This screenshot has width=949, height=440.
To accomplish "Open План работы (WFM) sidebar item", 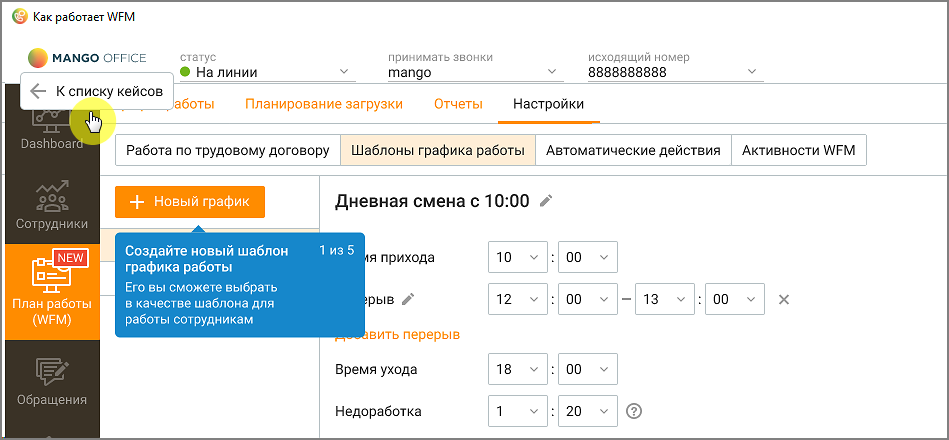I will (x=52, y=291).
